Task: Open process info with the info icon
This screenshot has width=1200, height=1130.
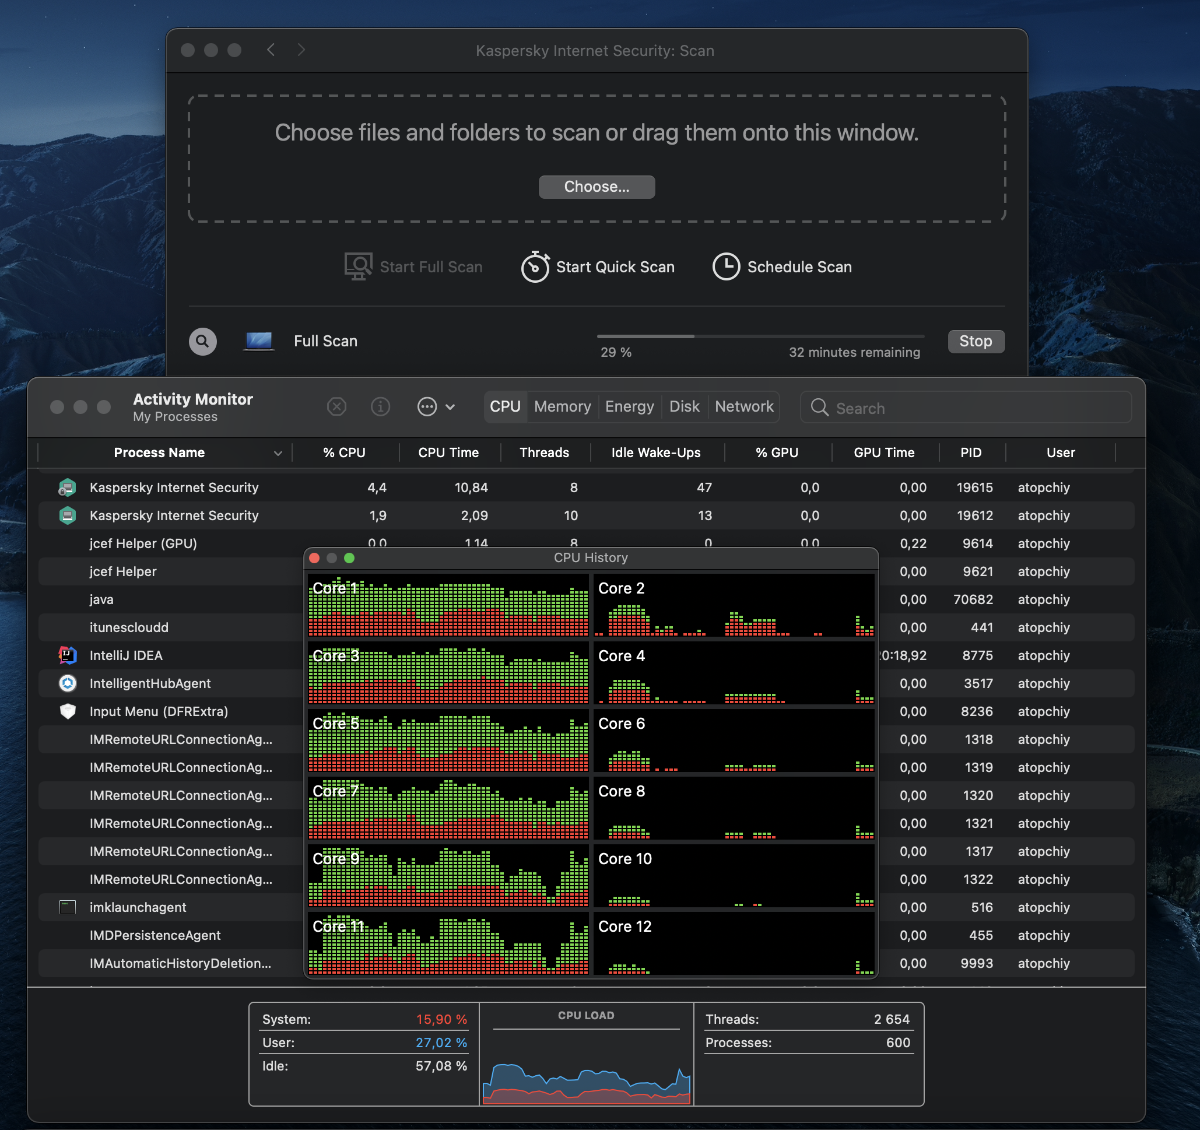Action: [x=380, y=407]
